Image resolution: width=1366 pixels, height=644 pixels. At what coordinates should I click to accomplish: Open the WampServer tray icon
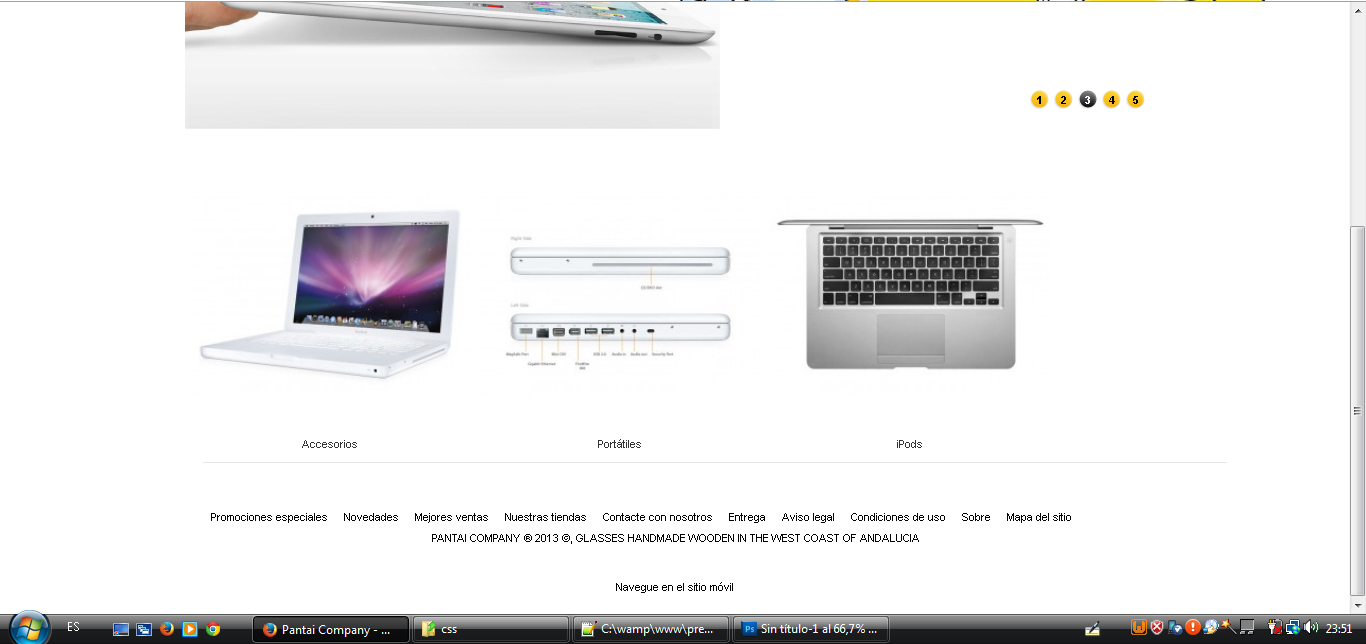coord(1138,628)
